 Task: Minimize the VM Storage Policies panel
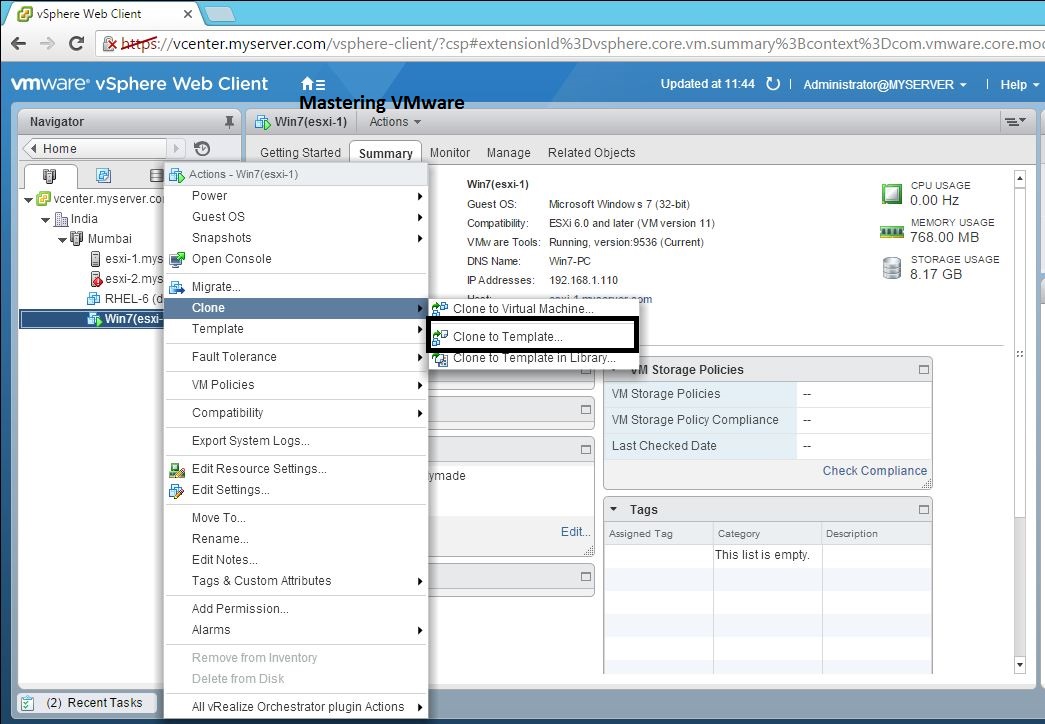pyautogui.click(x=924, y=369)
